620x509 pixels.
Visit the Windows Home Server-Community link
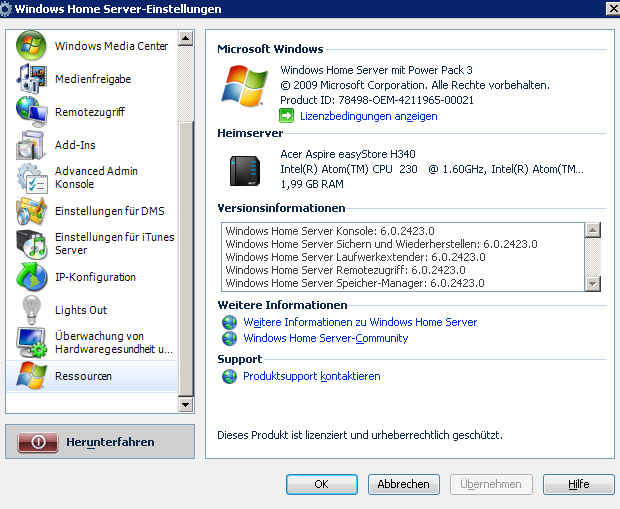[325, 339]
